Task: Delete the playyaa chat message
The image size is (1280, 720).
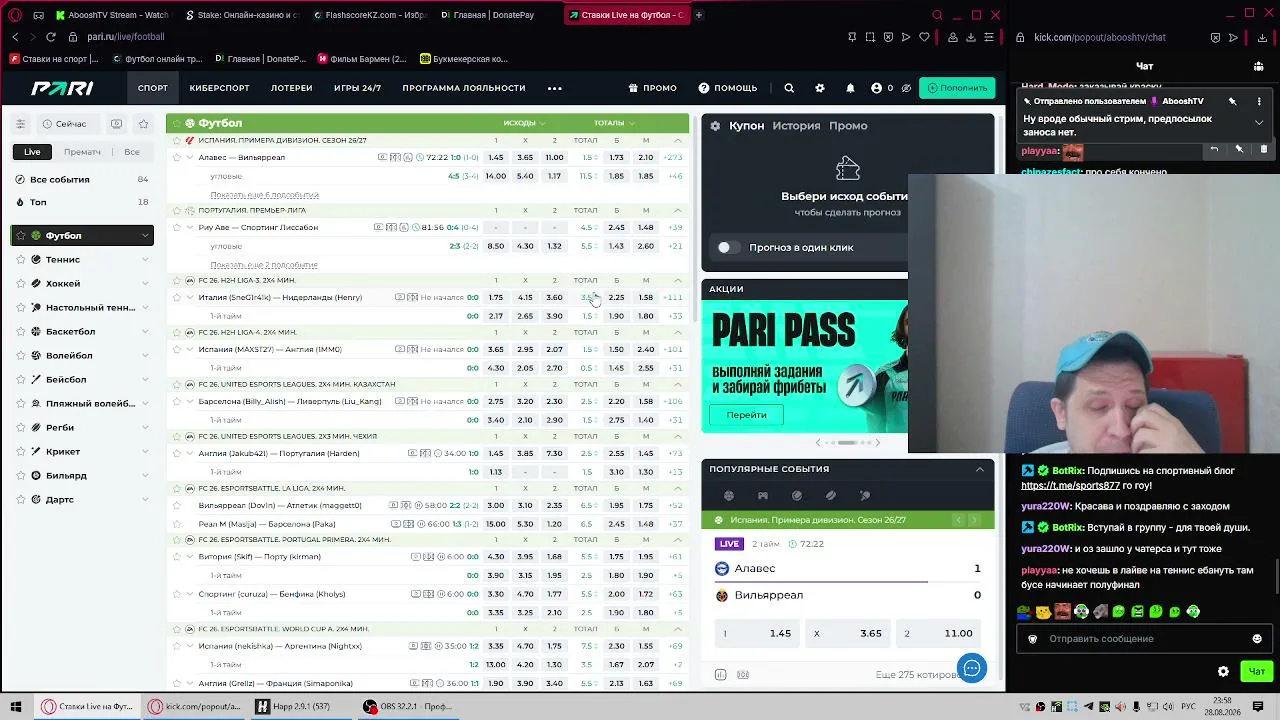Action: (x=1263, y=149)
